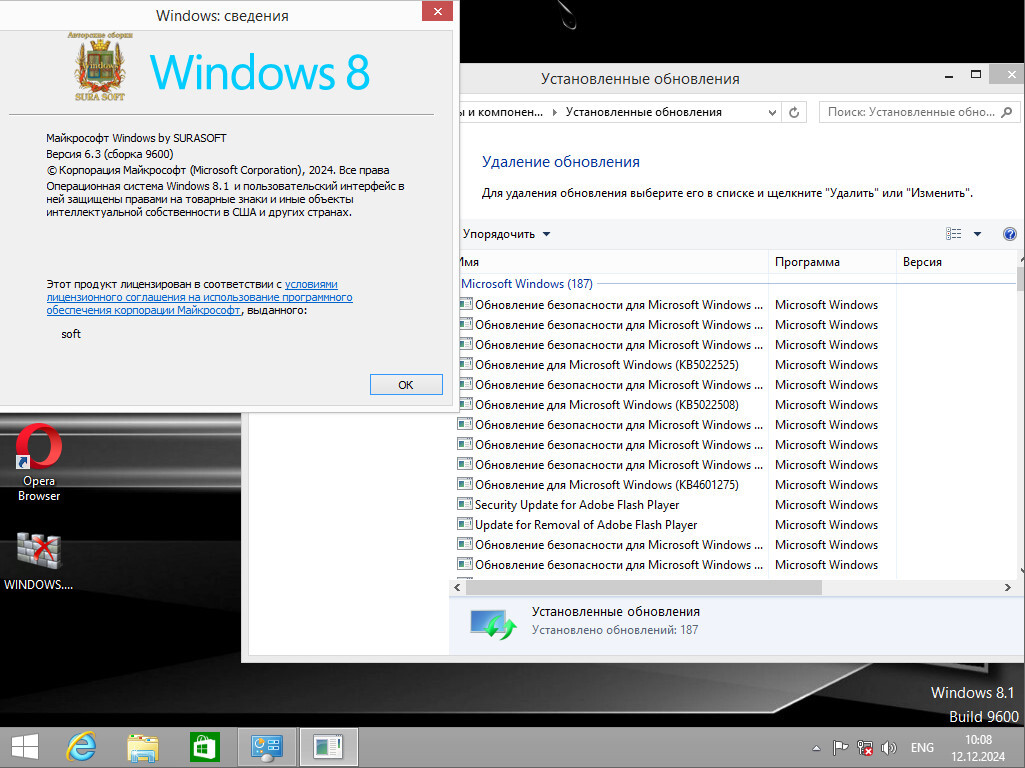
Task: Refresh the Установленные обновления address bar
Action: (x=794, y=112)
